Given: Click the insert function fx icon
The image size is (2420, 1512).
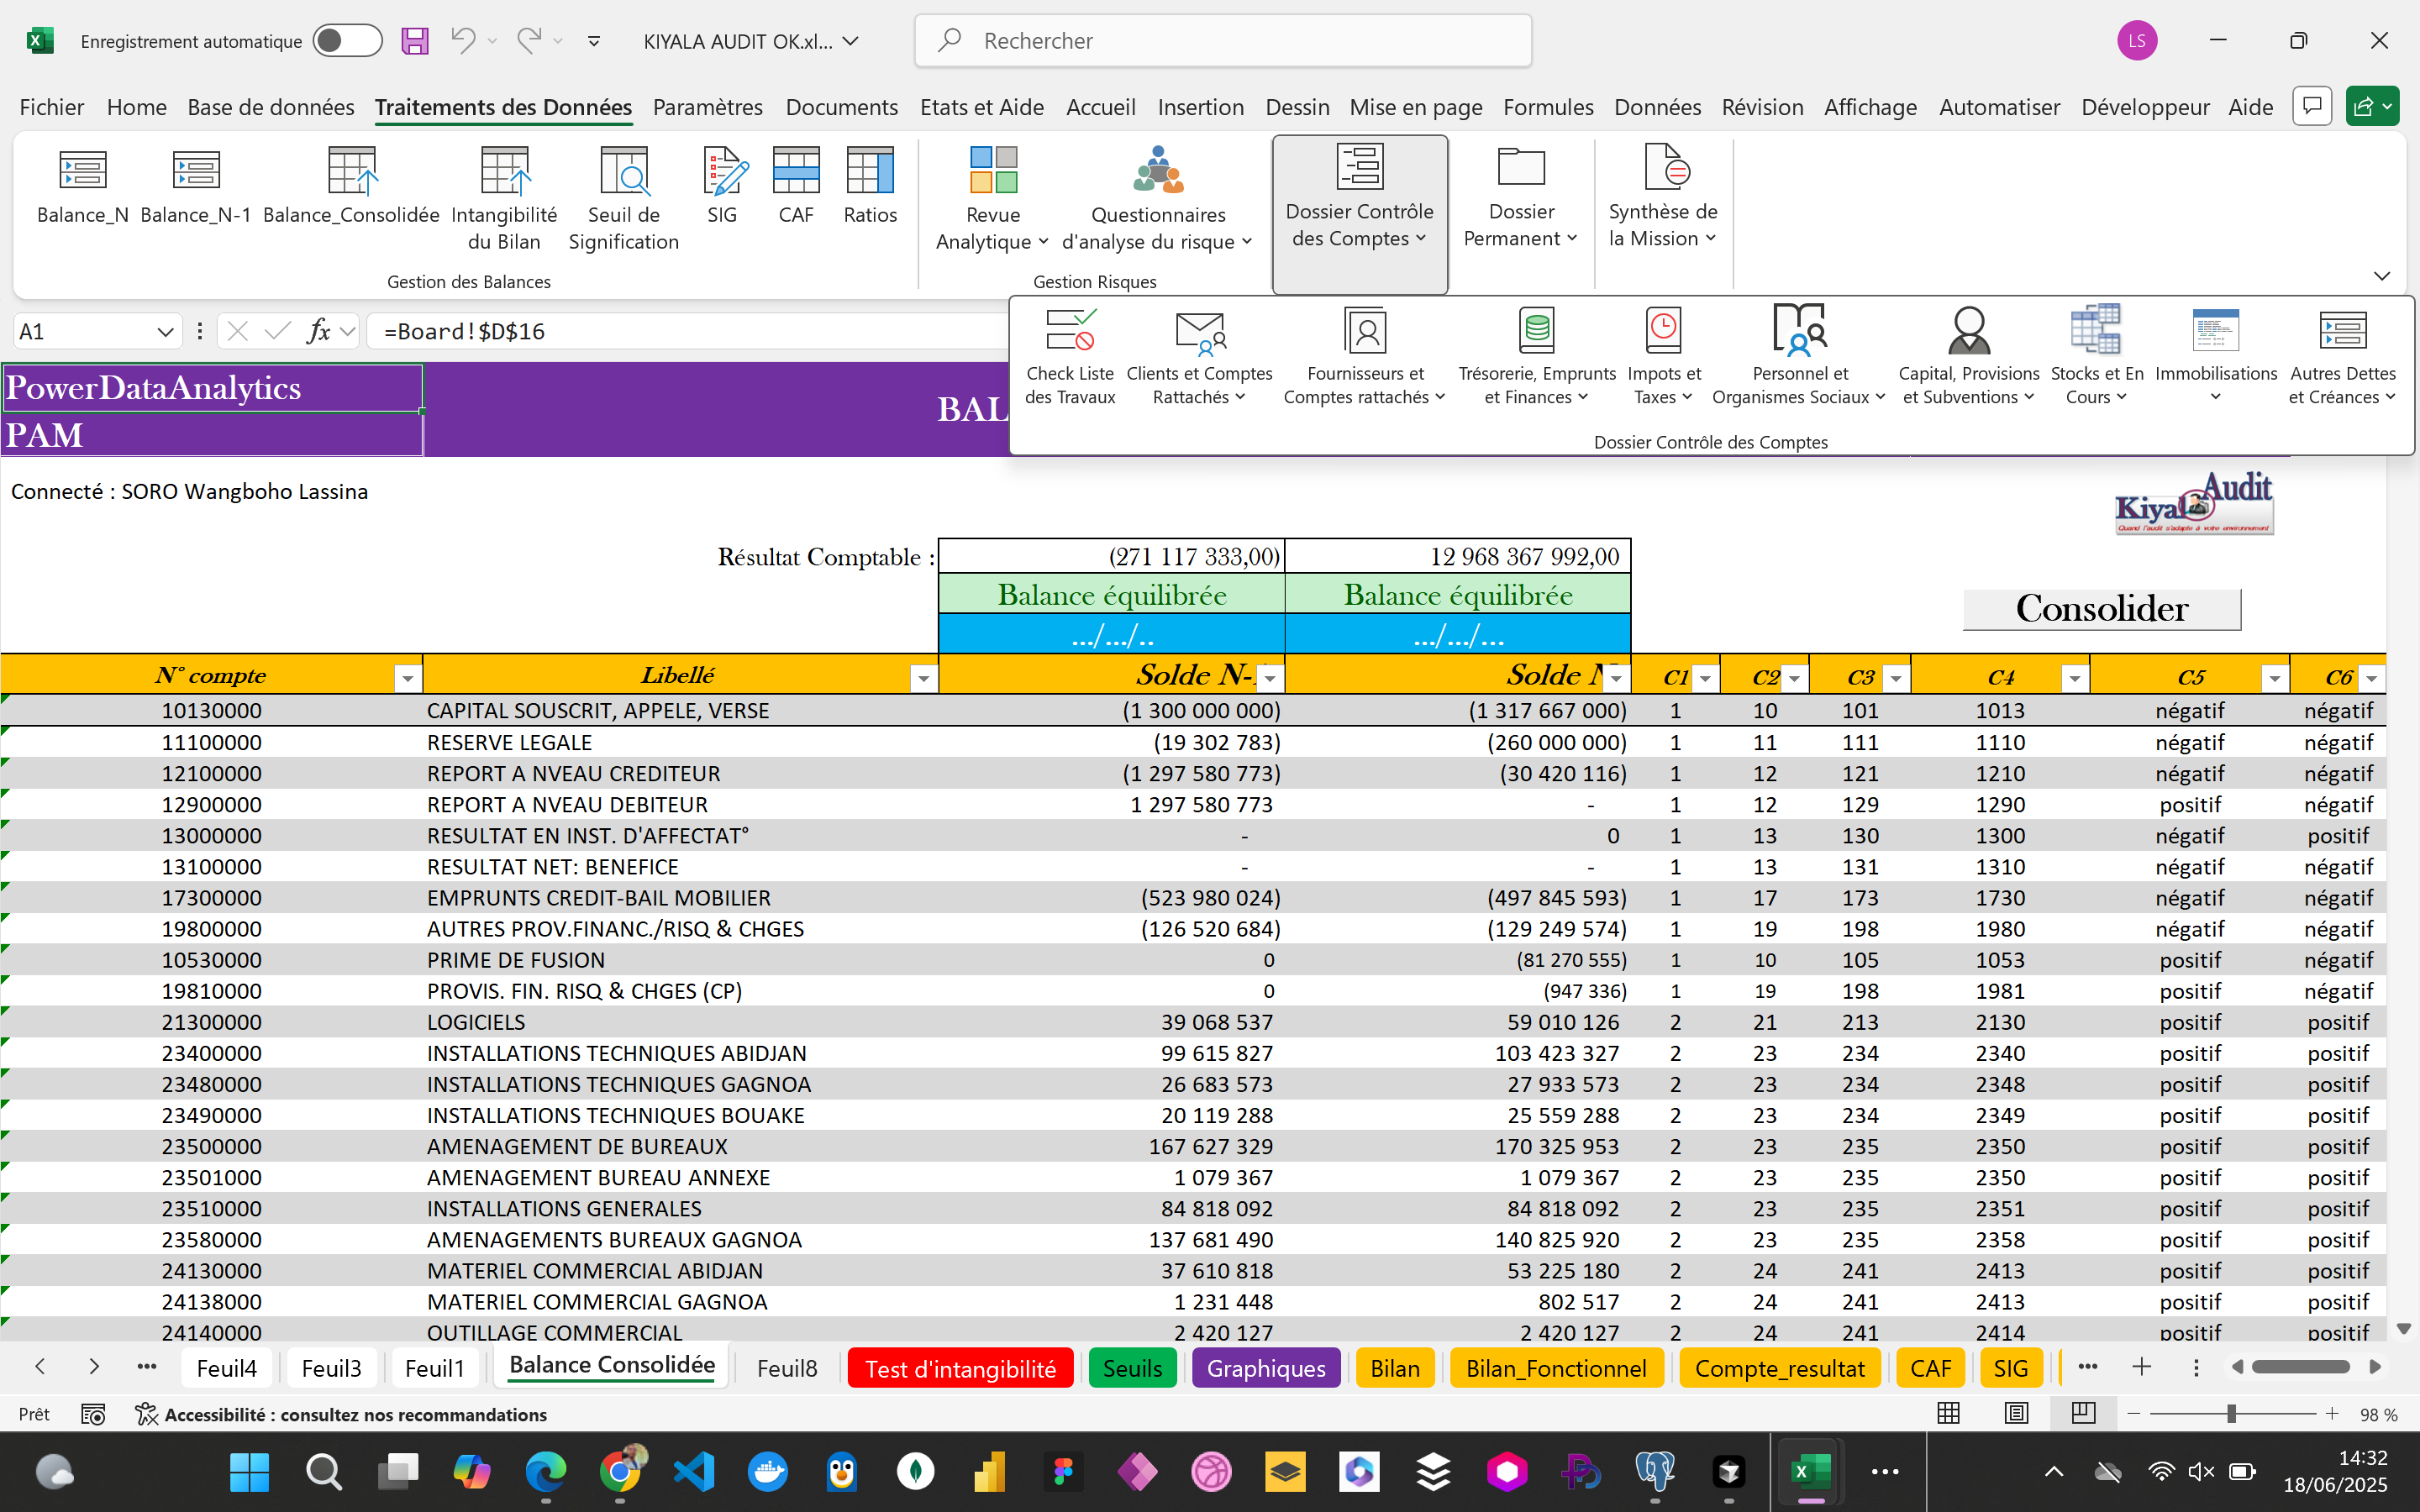Looking at the screenshot, I should tap(319, 331).
